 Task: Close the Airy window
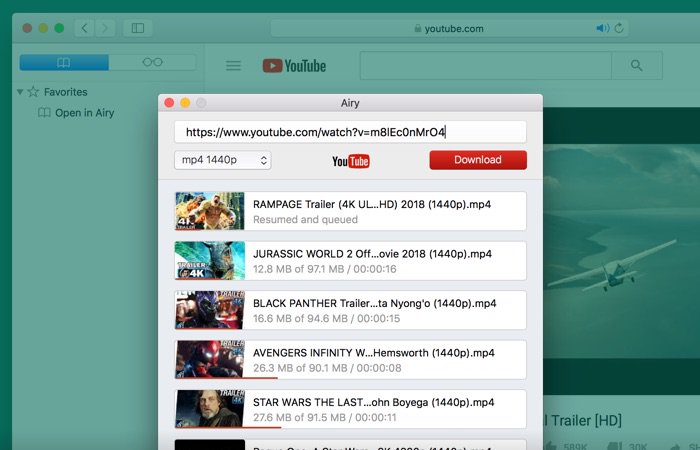169,103
